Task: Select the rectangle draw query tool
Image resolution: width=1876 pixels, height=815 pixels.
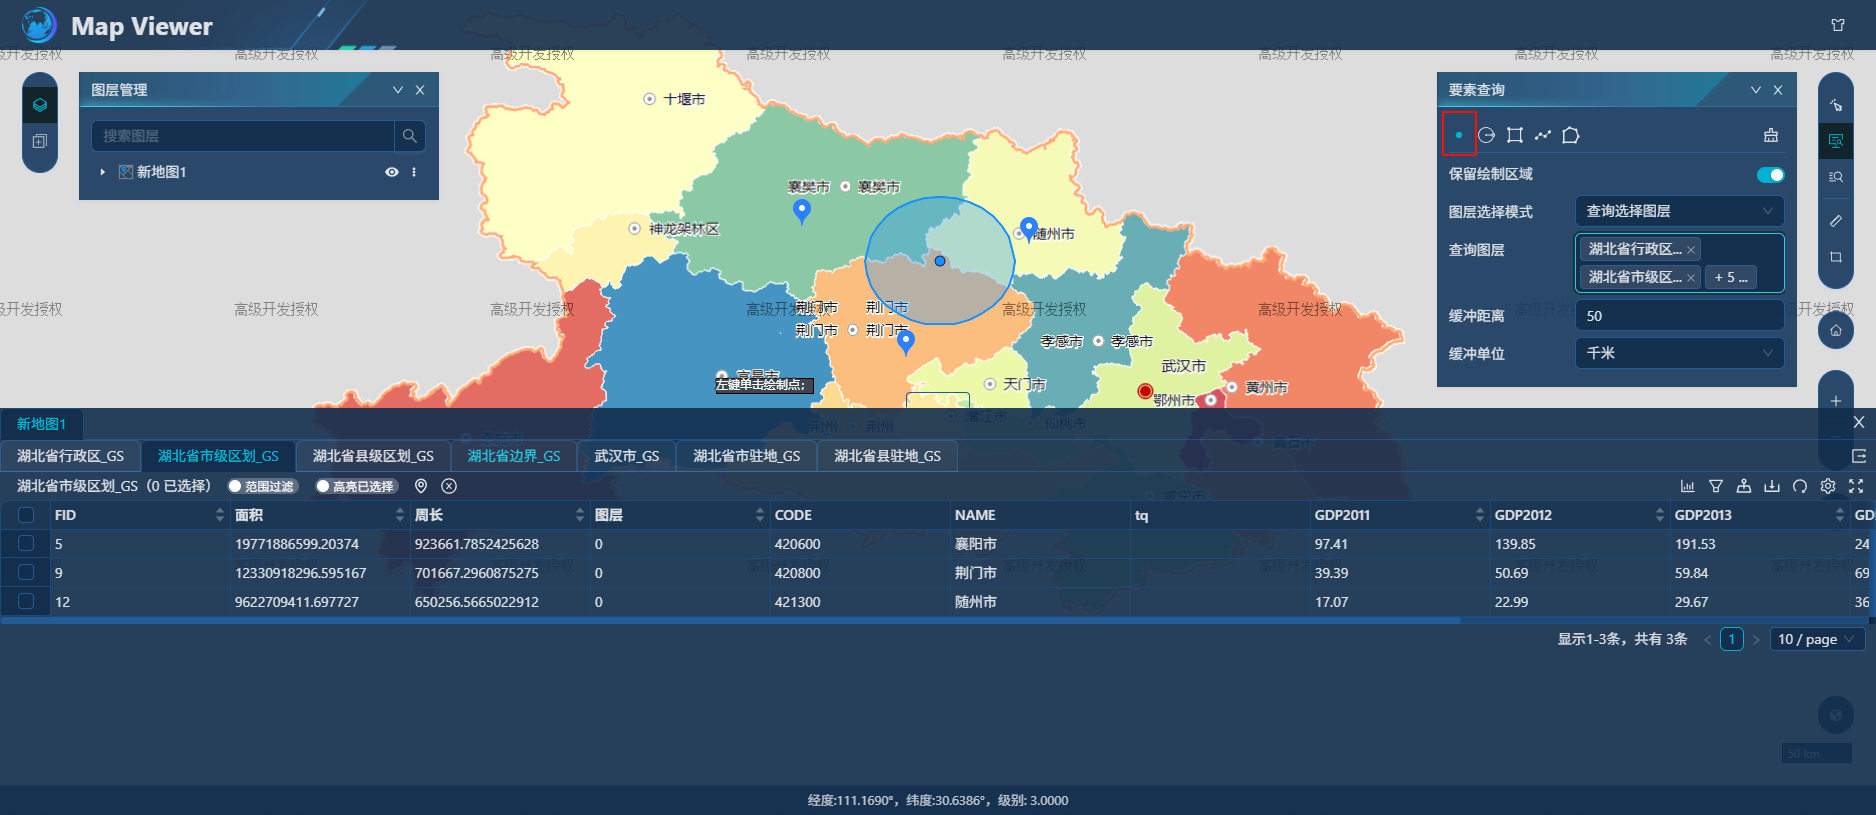Action: [1515, 135]
